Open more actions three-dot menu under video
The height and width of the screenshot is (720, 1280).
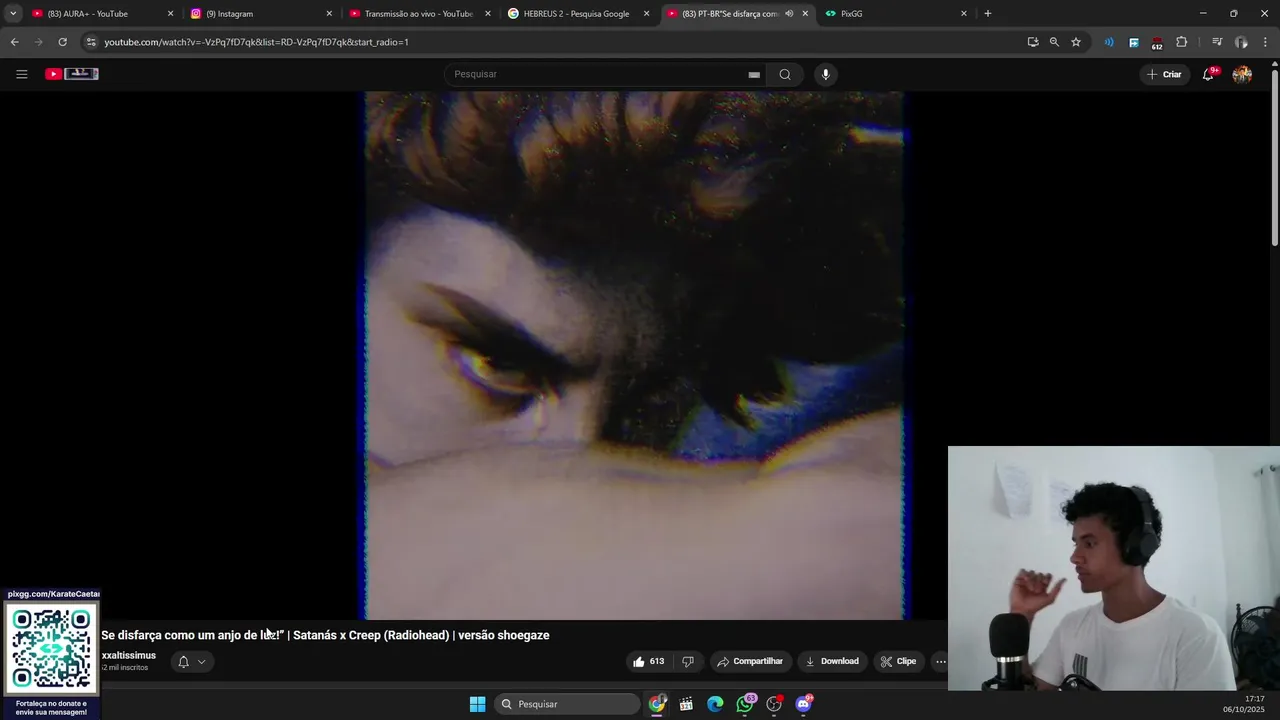(x=940, y=661)
